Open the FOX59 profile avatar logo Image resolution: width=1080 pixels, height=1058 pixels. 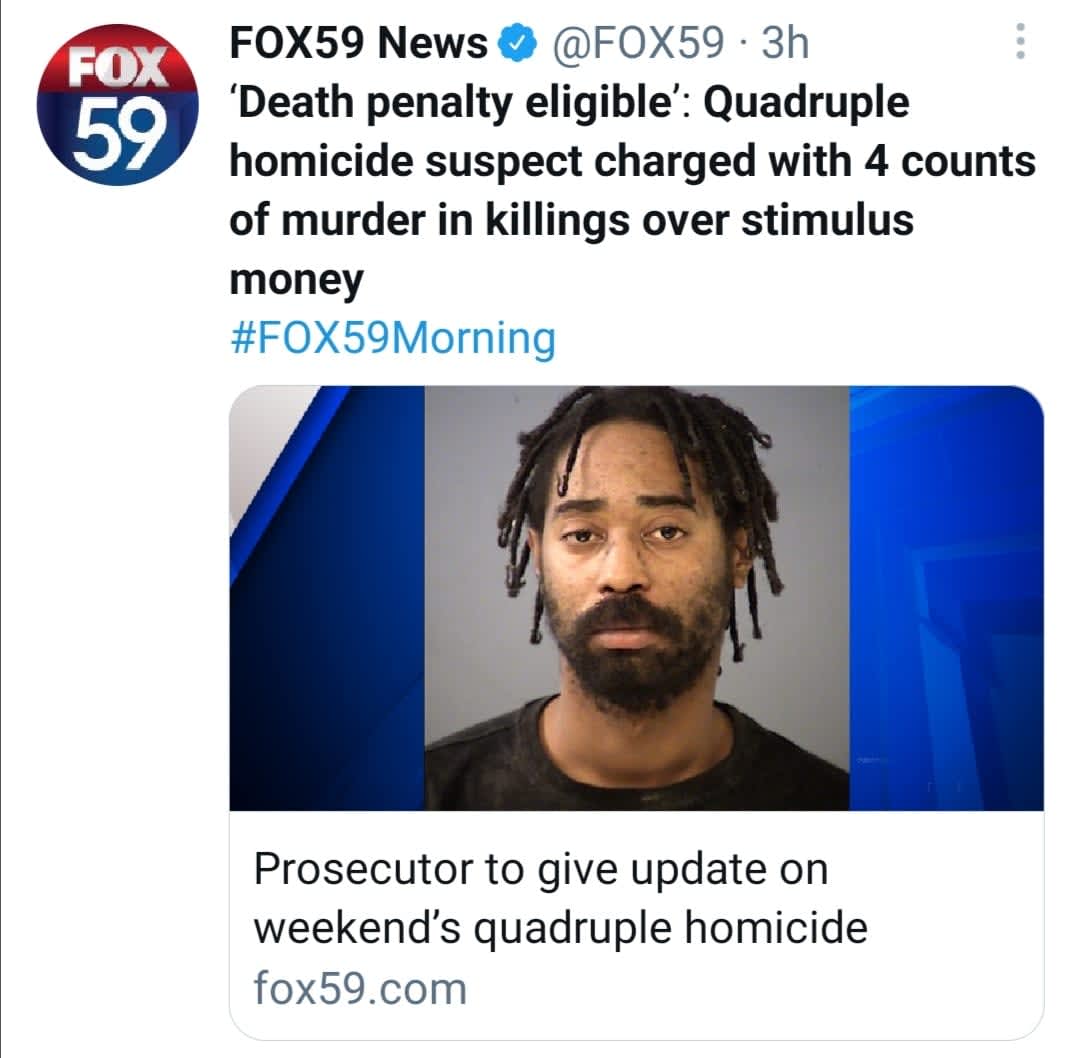click(x=117, y=105)
